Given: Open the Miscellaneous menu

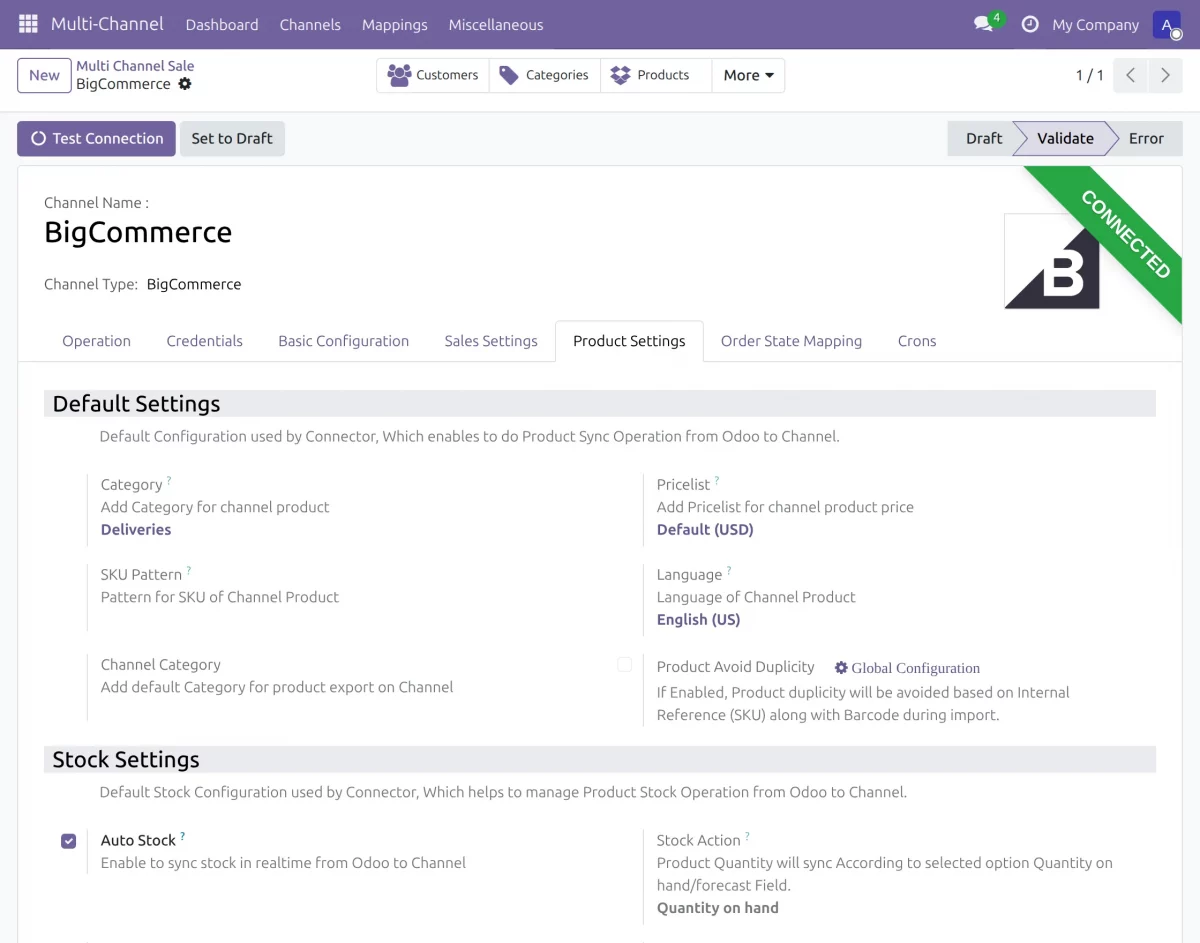Looking at the screenshot, I should tap(496, 25).
